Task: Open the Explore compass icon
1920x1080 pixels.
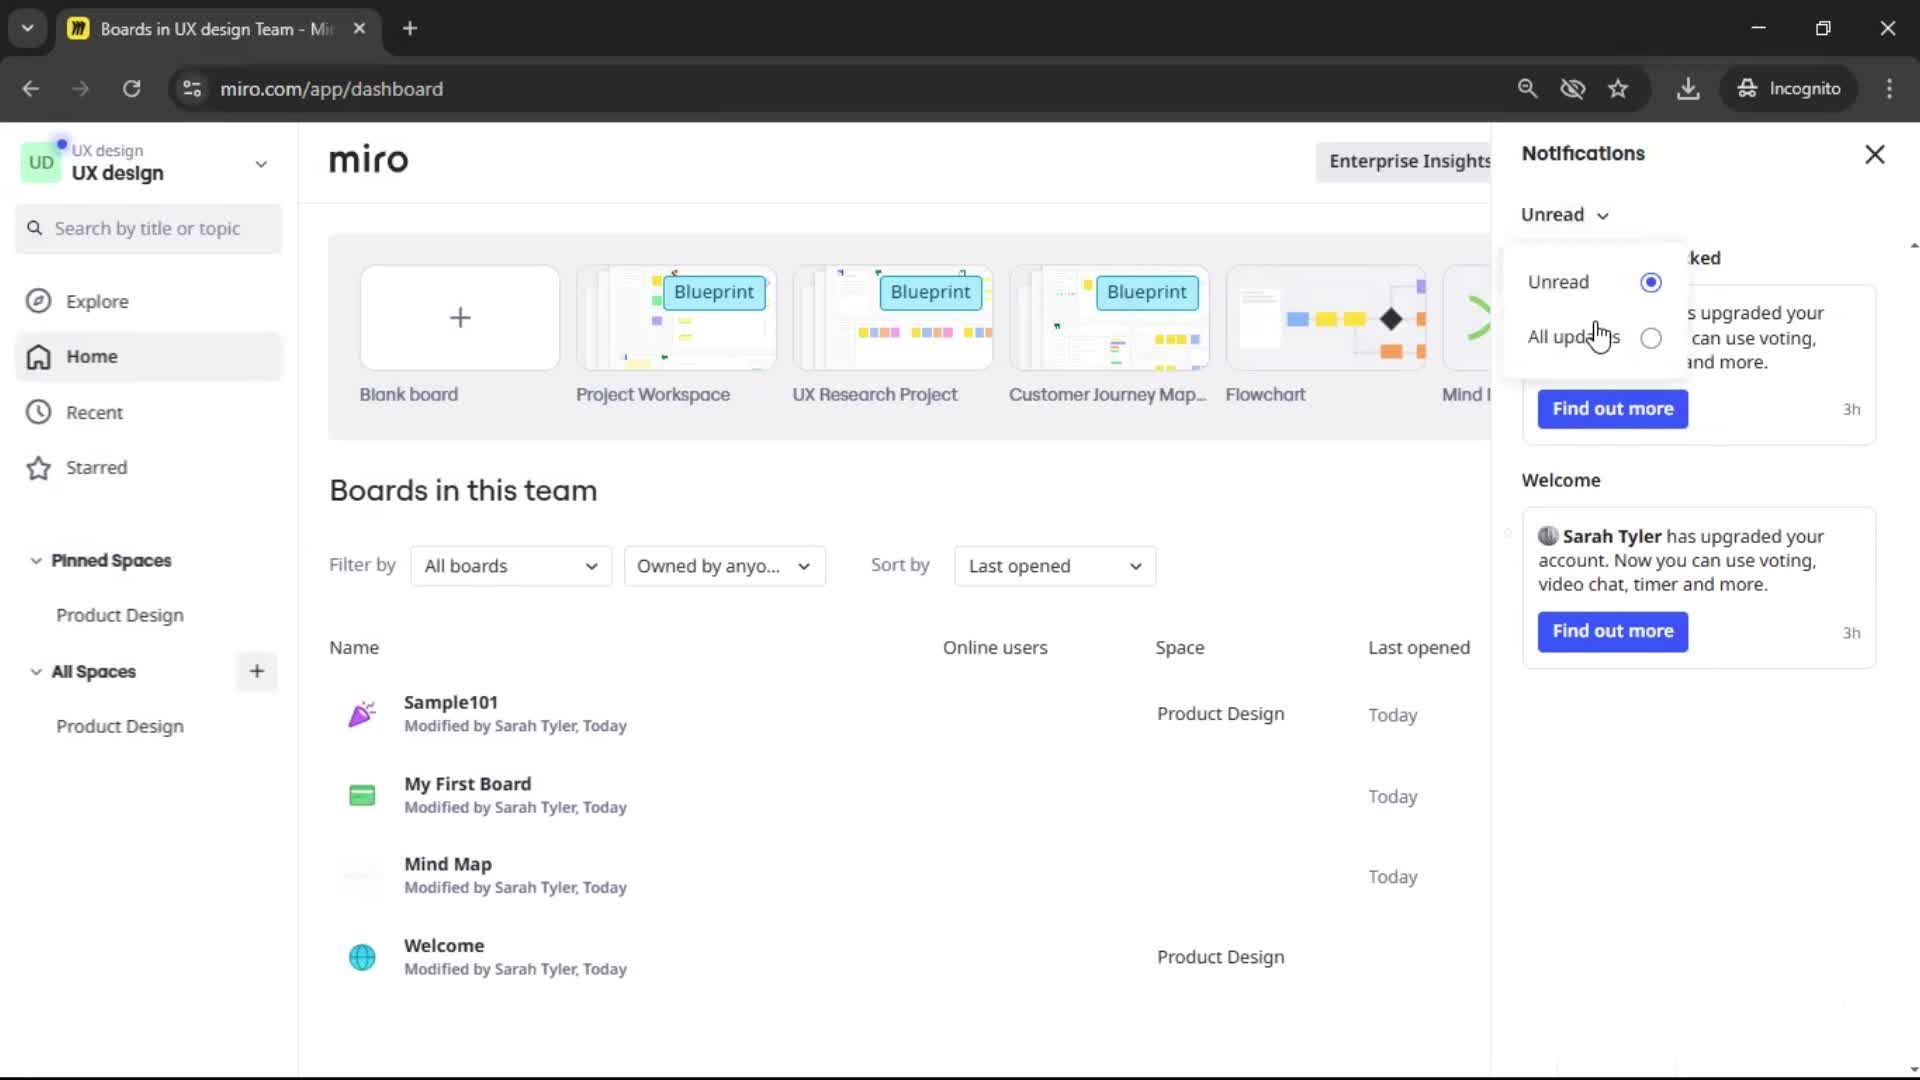Action: tap(38, 301)
